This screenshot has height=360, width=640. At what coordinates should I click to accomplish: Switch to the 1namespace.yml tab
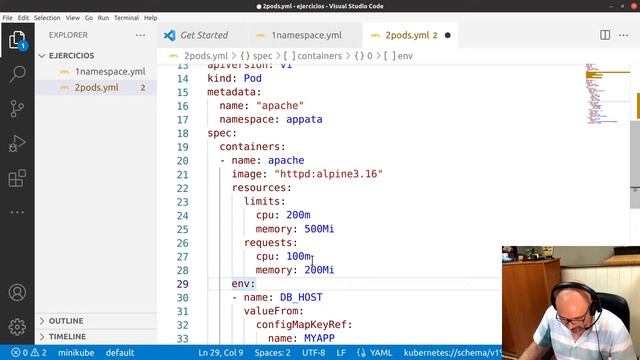[x=306, y=36]
